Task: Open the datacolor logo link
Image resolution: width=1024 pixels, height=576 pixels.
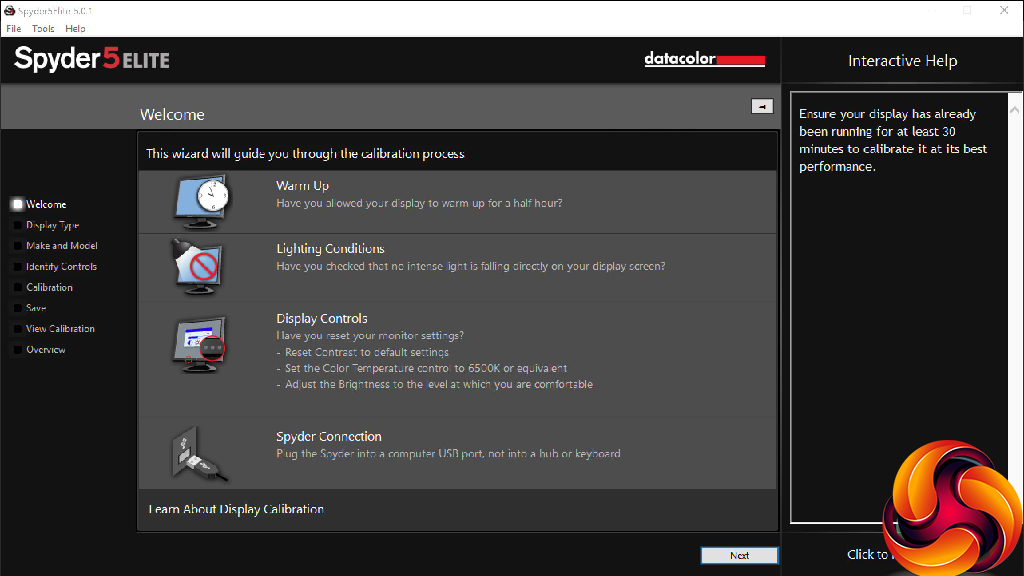Action: (x=704, y=59)
